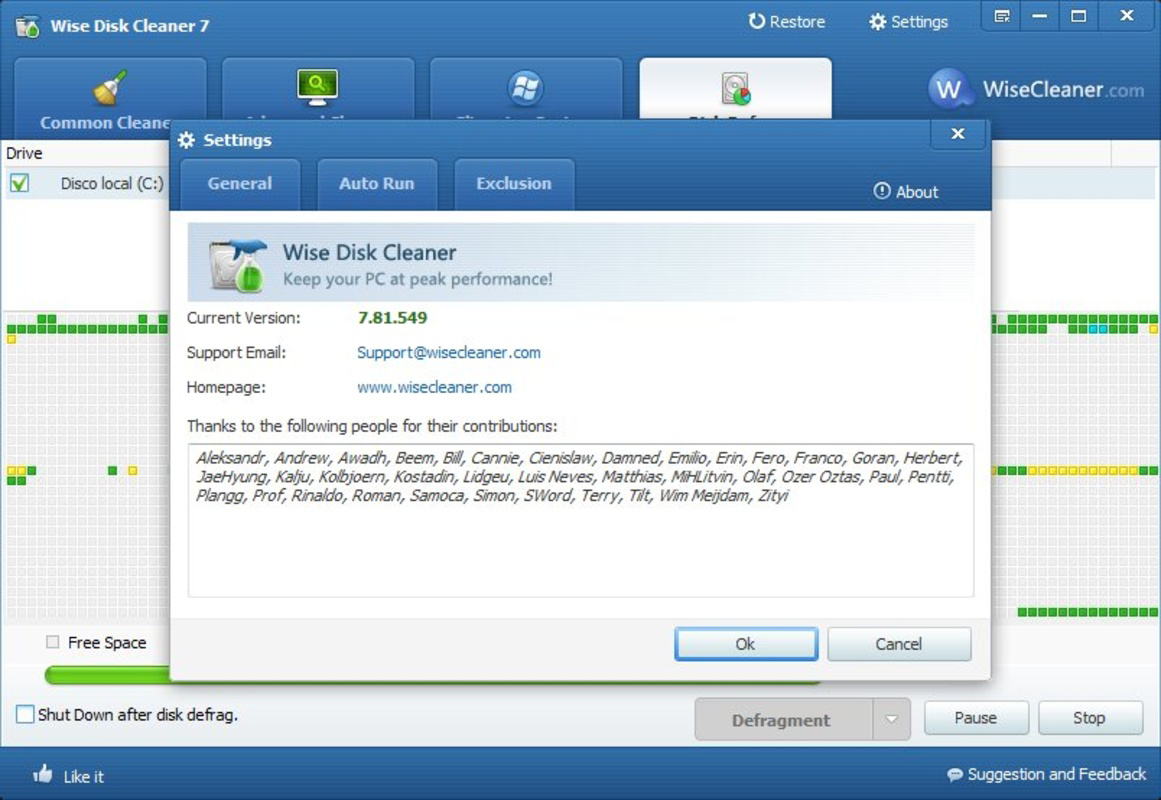Toggle the Free Space legend checkbox
This screenshot has height=800, width=1161.
53,642
